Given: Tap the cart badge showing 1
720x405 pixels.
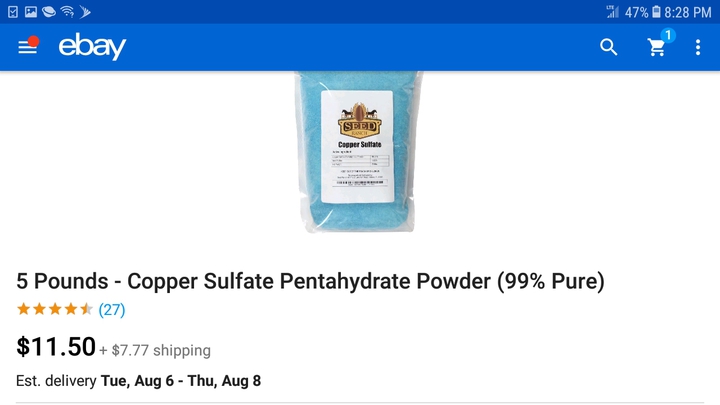Looking at the screenshot, I should [668, 35].
